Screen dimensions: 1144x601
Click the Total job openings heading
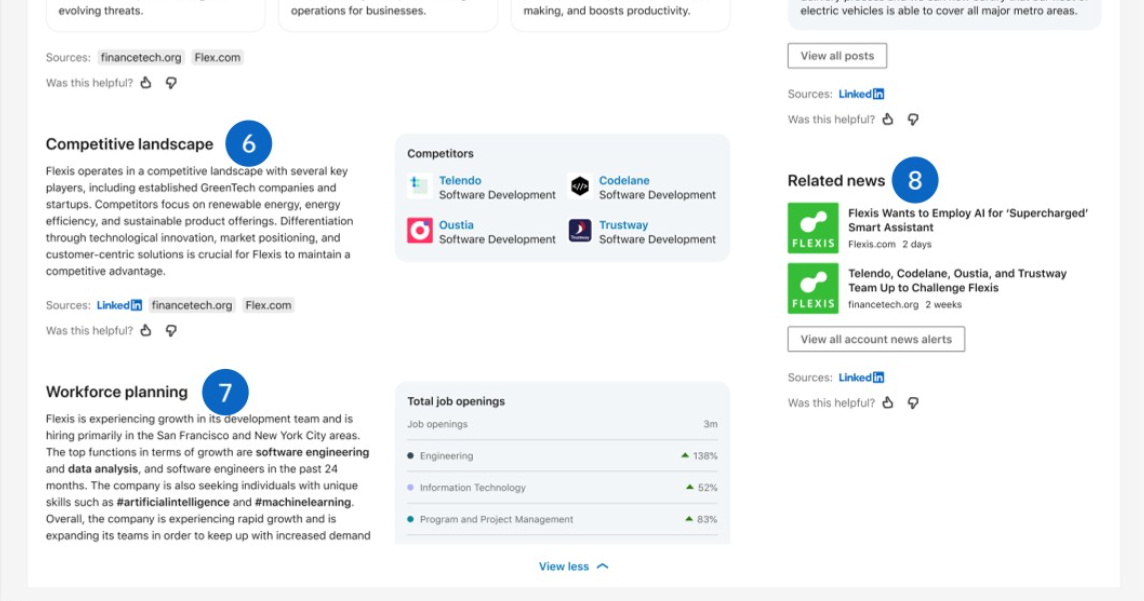click(x=456, y=401)
